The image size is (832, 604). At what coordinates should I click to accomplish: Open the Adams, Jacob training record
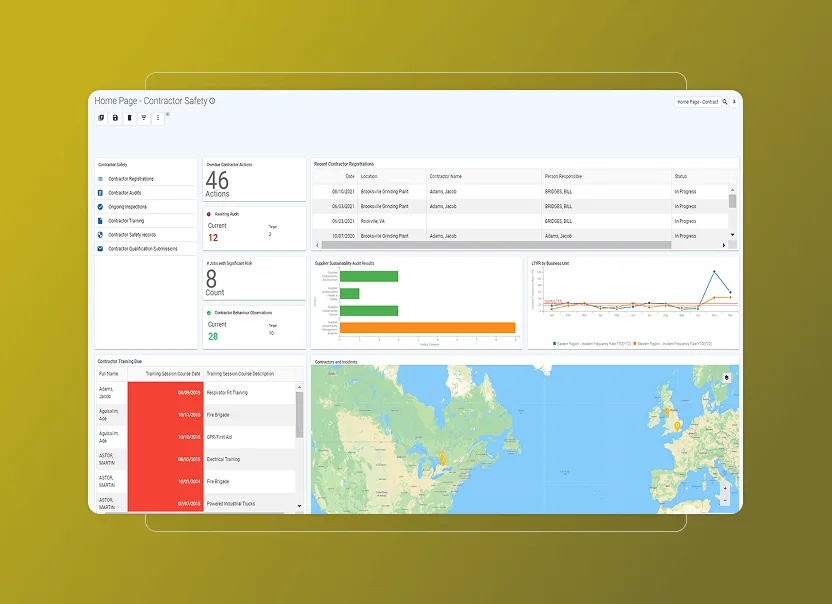(108, 392)
